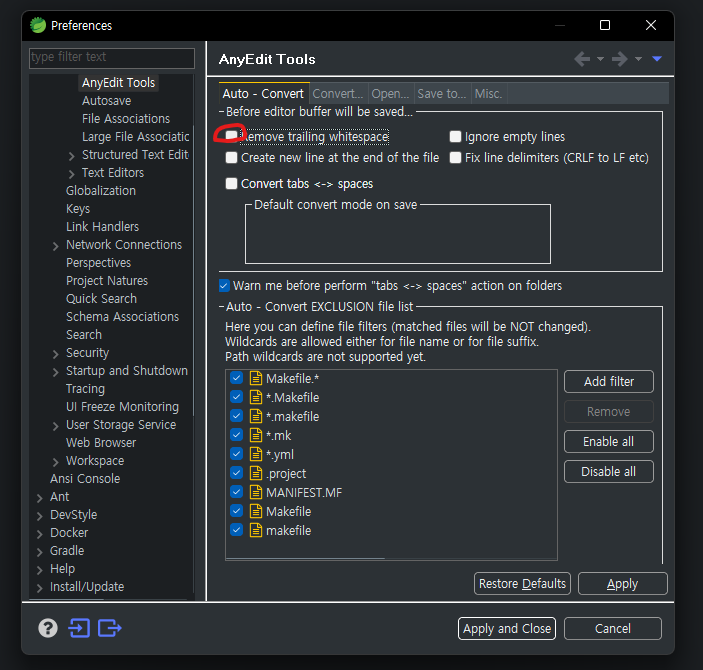Screen dimensions: 703x670
Task: Expand Network Connections tree node
Action: coord(55,246)
